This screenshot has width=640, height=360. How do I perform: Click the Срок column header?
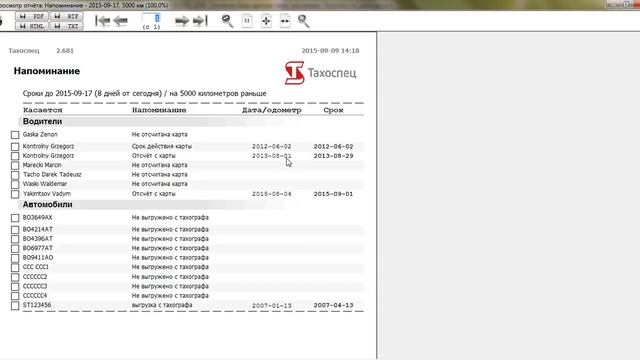[333, 110]
